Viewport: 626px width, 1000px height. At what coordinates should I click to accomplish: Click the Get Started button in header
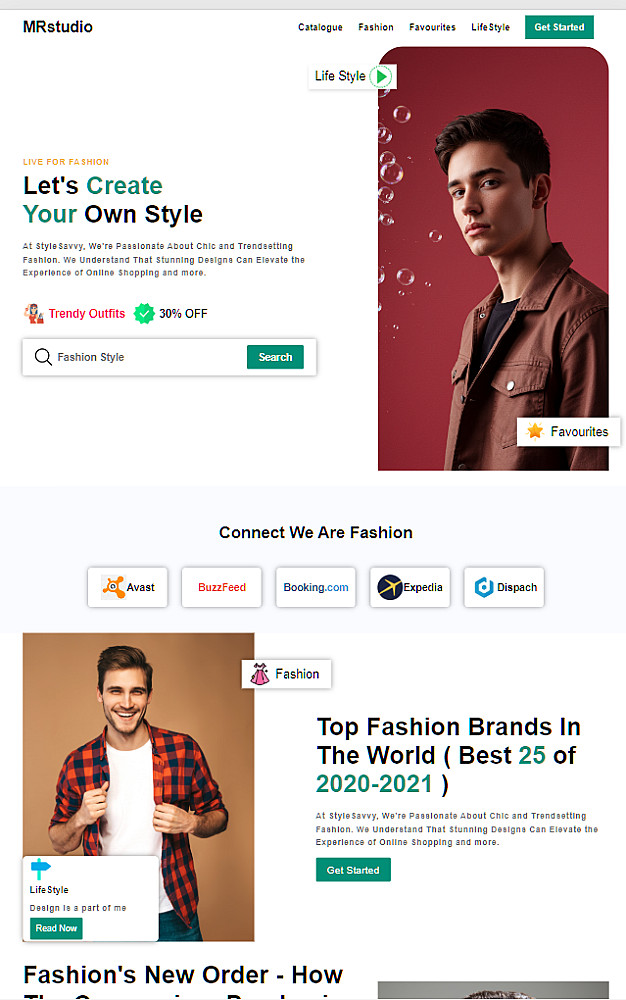coord(559,27)
